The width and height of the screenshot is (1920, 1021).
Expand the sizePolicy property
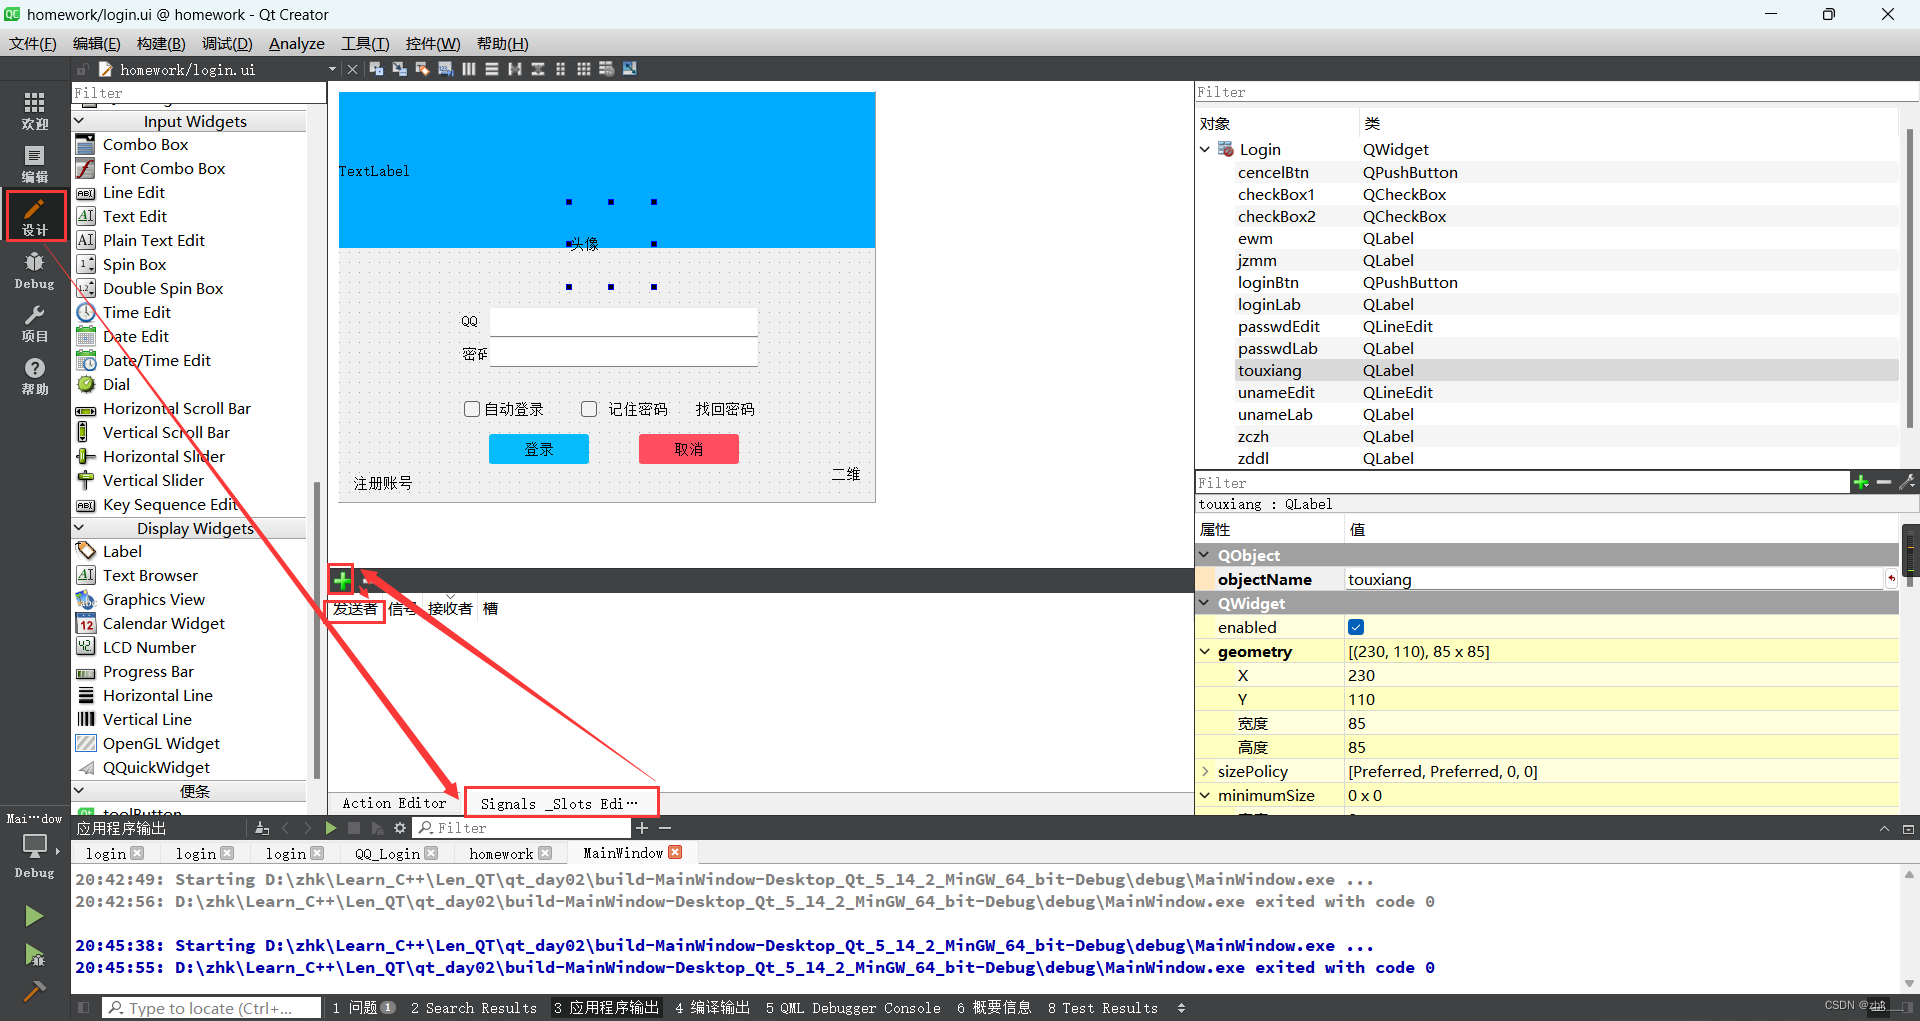coord(1204,771)
